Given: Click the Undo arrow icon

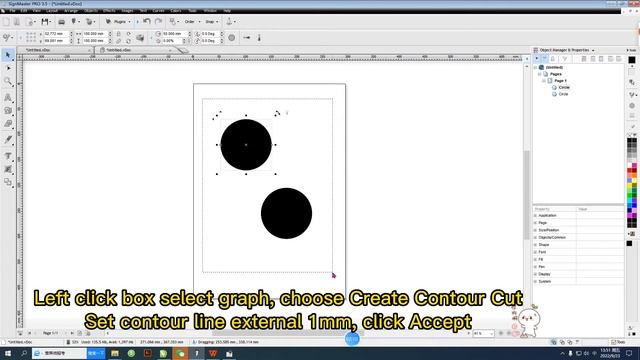Looking at the screenshot, I should [147, 21].
